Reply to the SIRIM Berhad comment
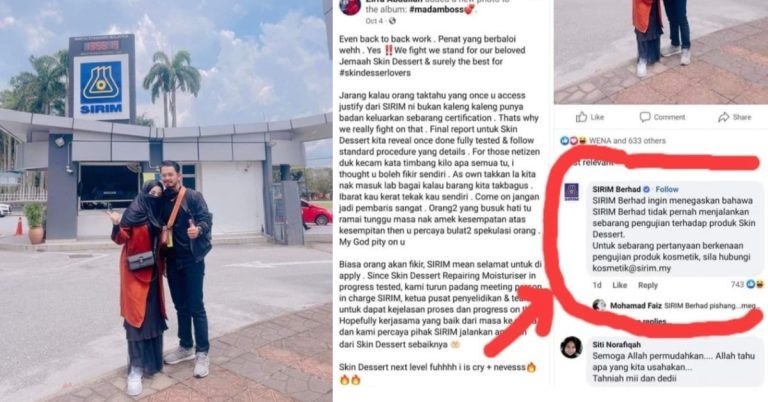 point(648,285)
